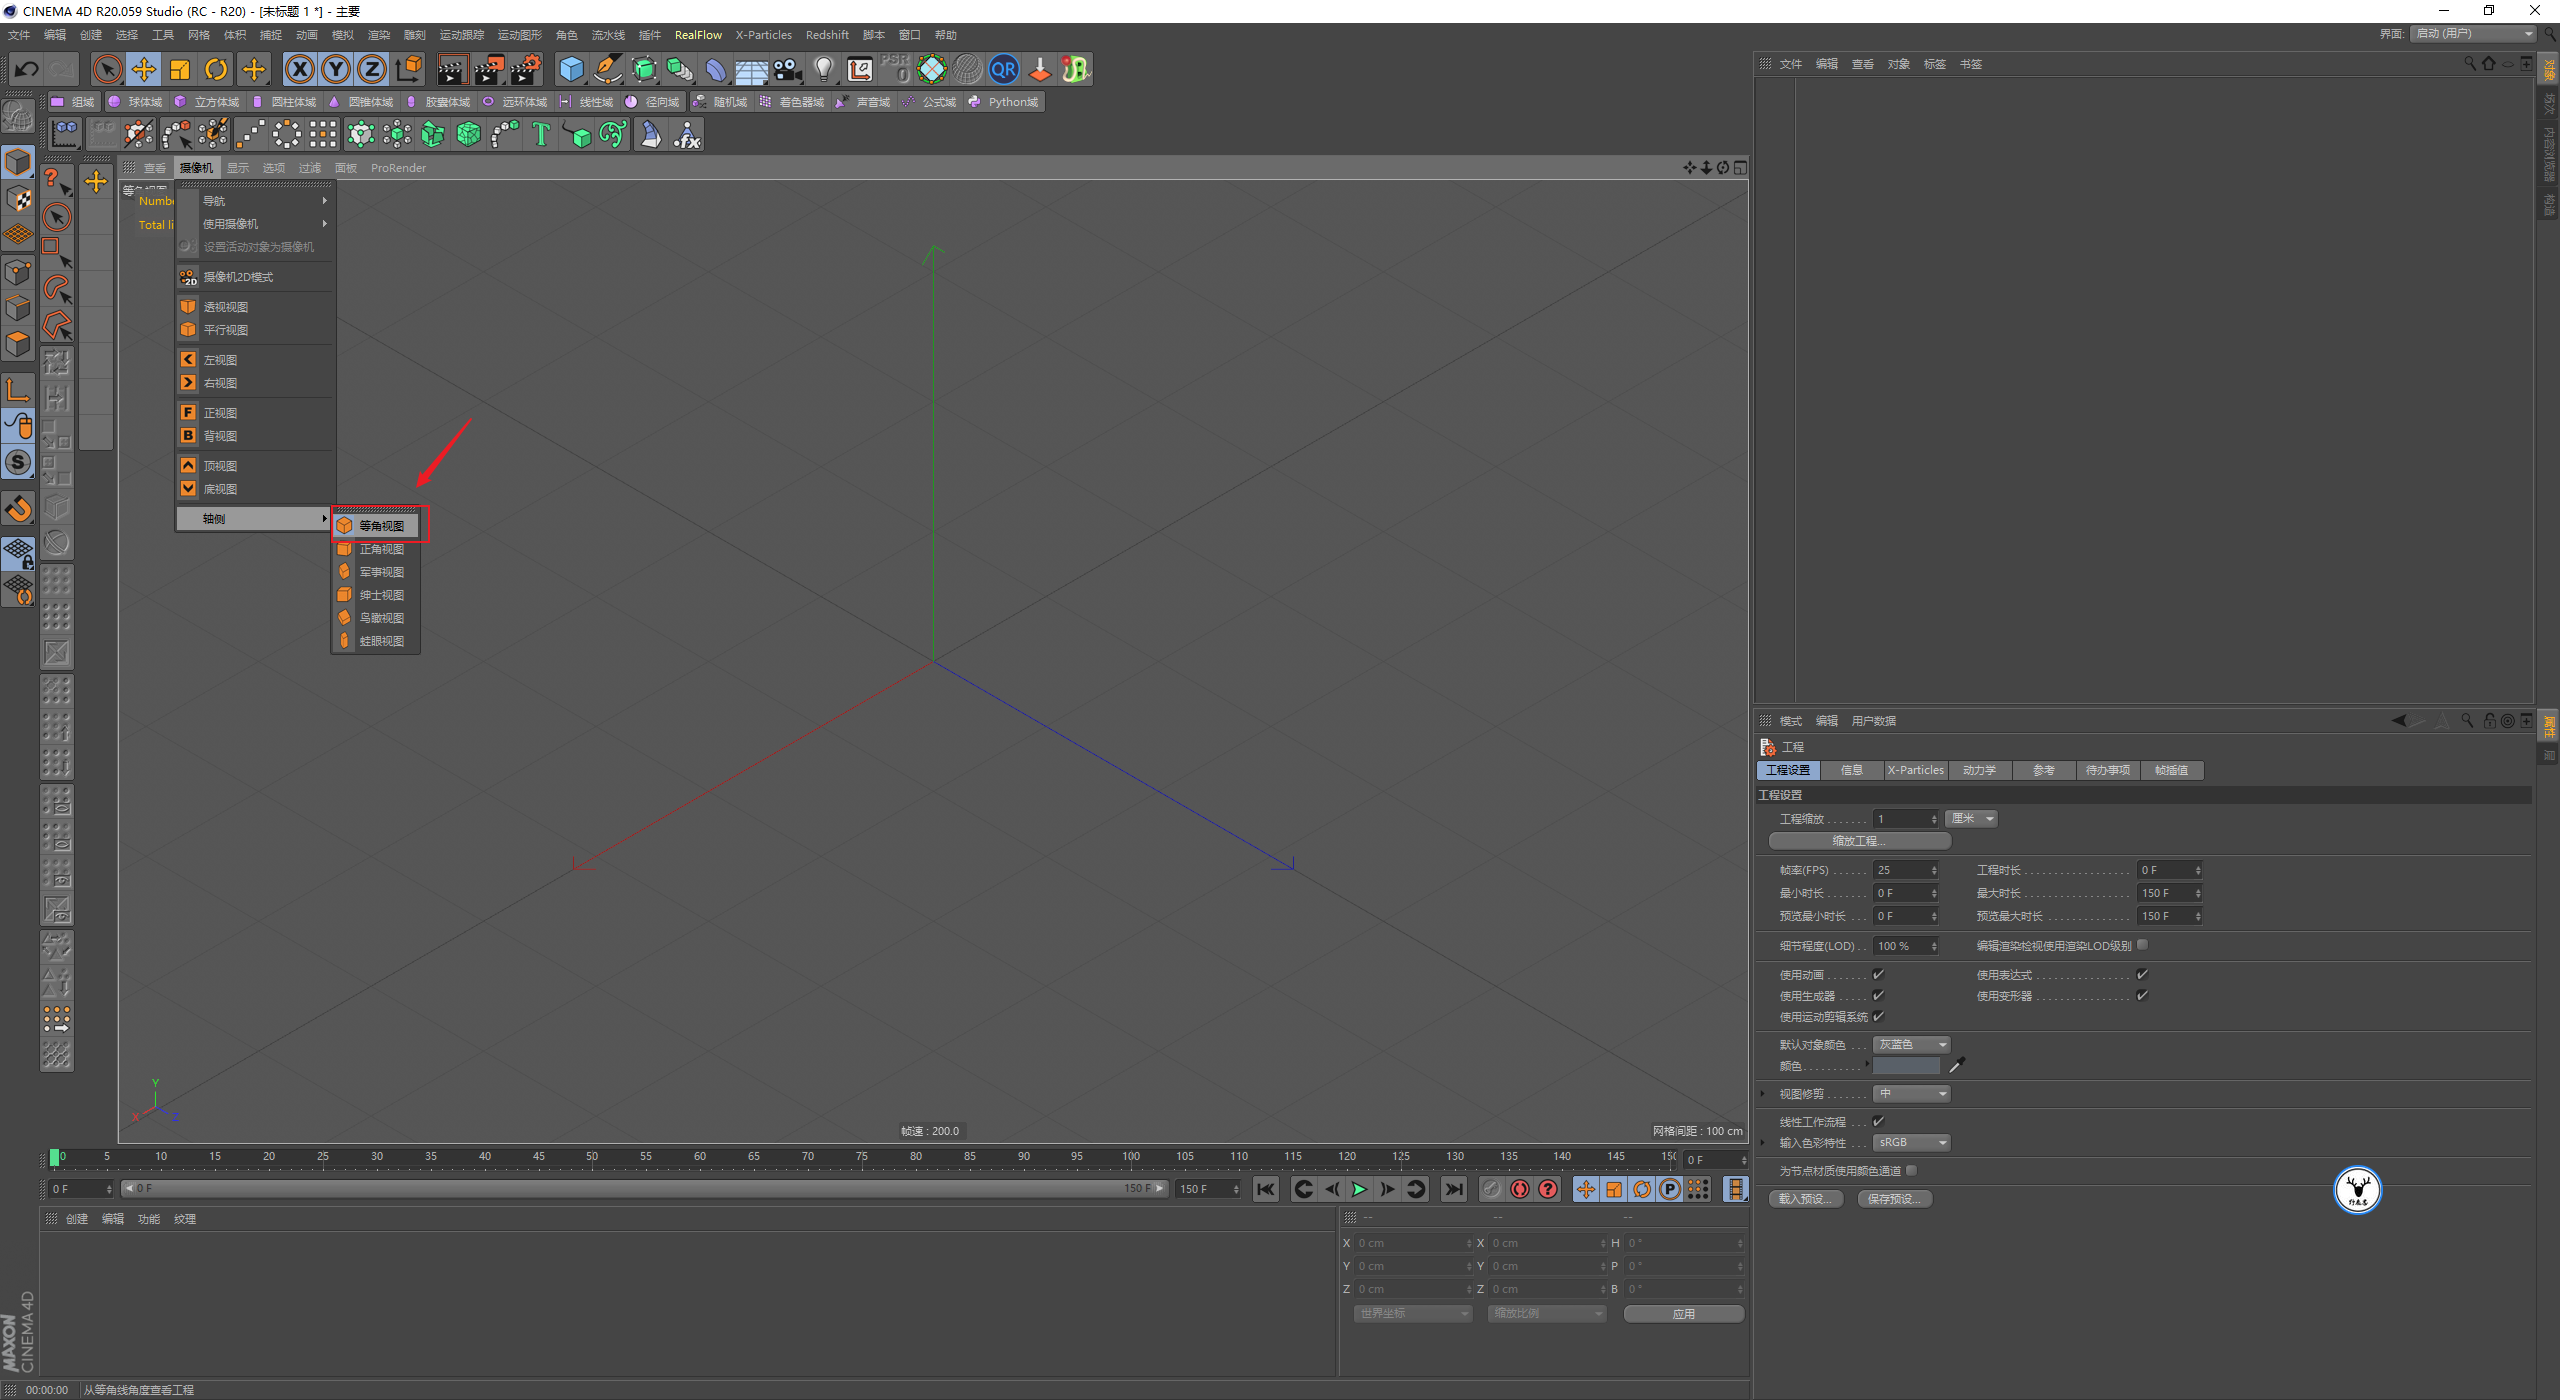Toggle the 使用动画 checkbox
The image size is (2560, 1400).
point(1878,974)
